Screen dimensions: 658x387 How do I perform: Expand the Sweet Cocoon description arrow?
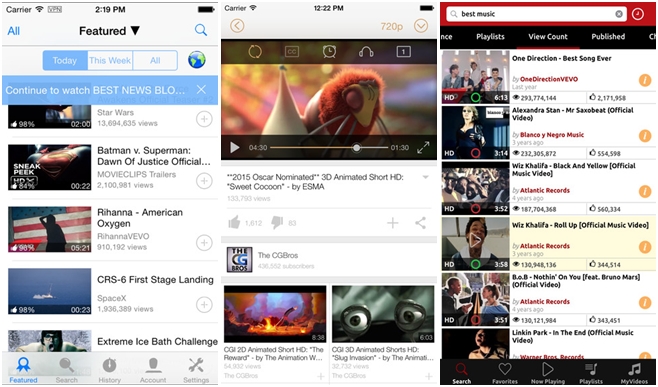tap(426, 177)
